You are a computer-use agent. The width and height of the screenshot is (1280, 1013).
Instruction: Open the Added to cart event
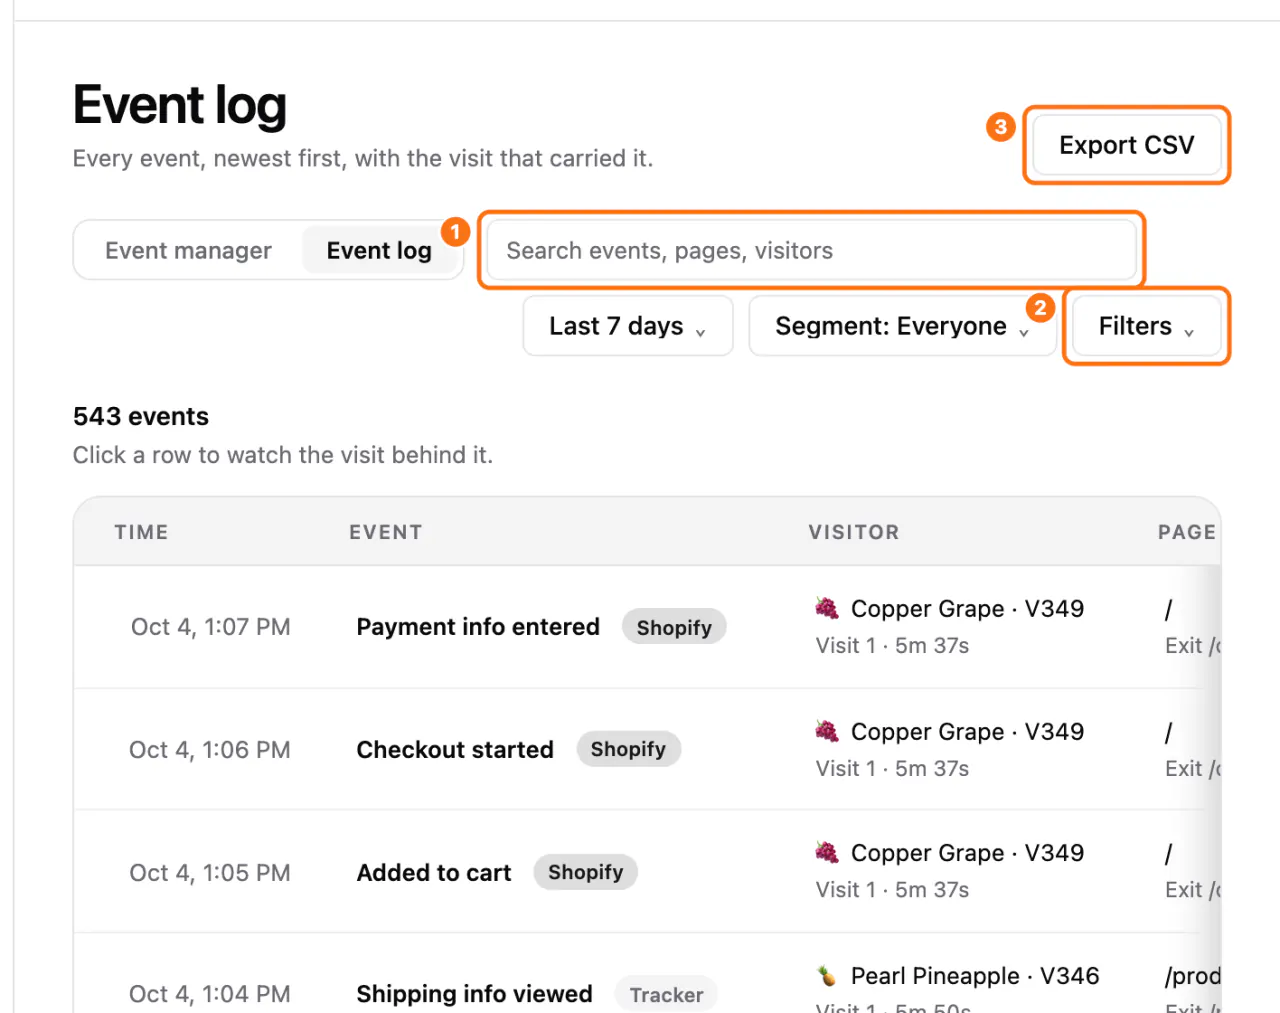(434, 873)
